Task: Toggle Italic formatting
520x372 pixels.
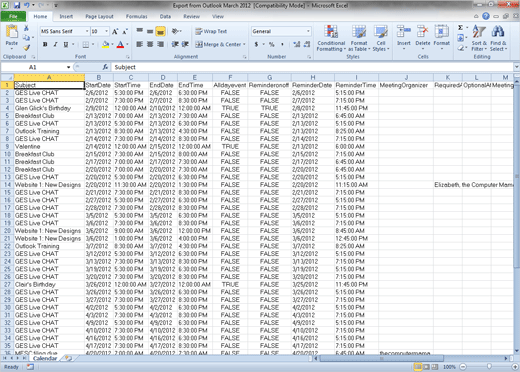Action: click(55, 44)
